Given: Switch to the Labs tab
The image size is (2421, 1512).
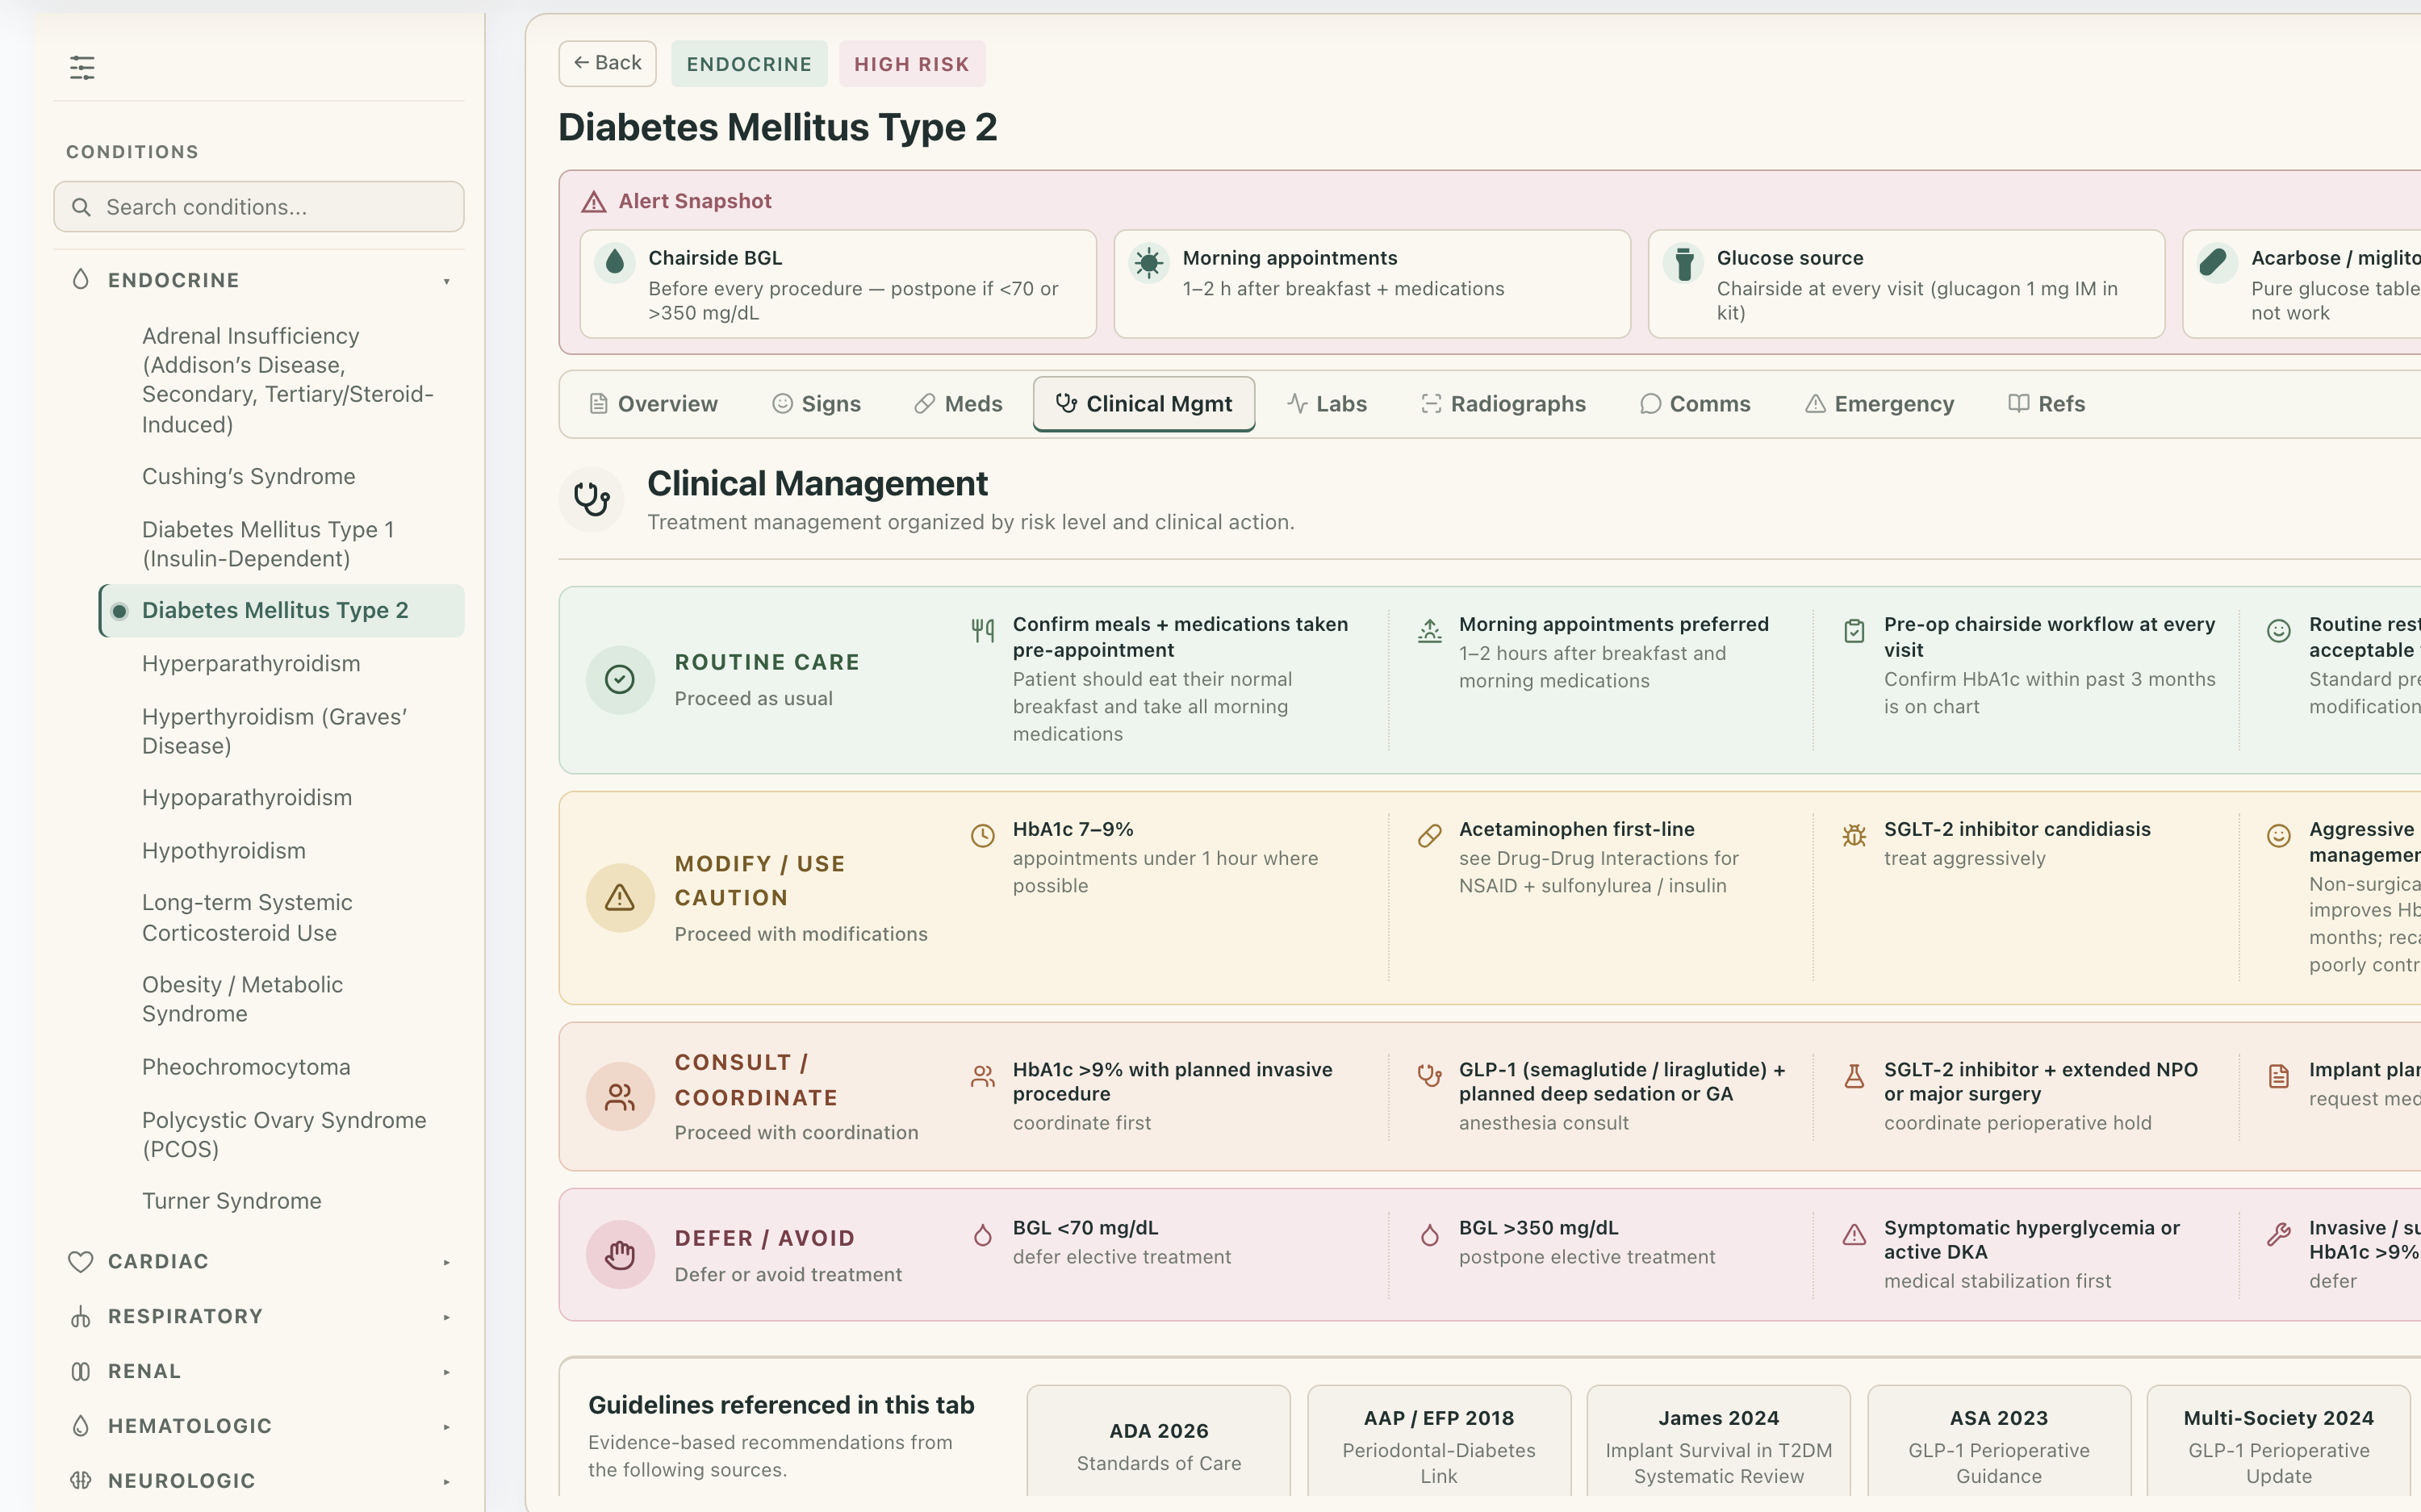Looking at the screenshot, I should (1327, 404).
